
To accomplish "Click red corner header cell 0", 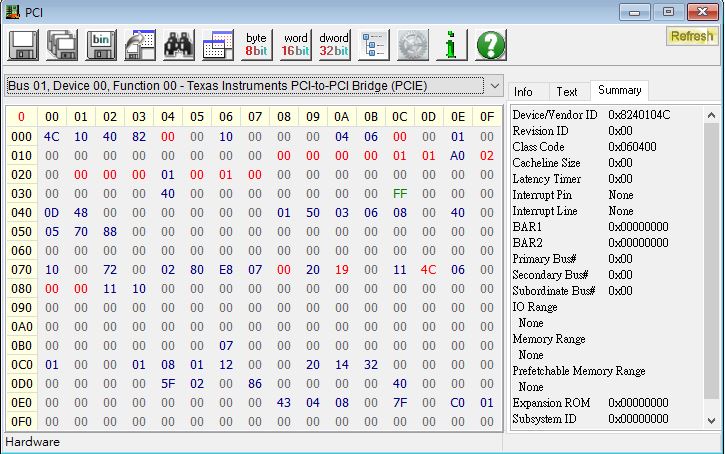I will coord(21,117).
